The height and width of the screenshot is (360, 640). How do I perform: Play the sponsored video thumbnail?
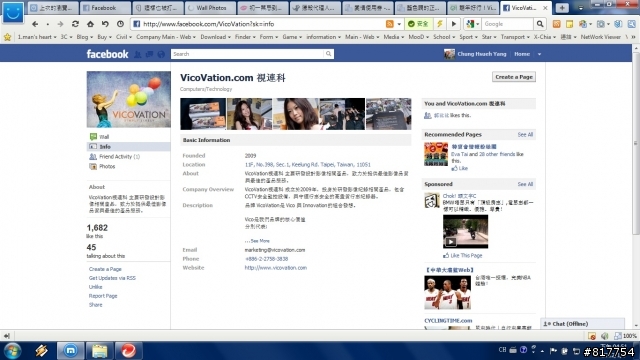tap(465, 231)
